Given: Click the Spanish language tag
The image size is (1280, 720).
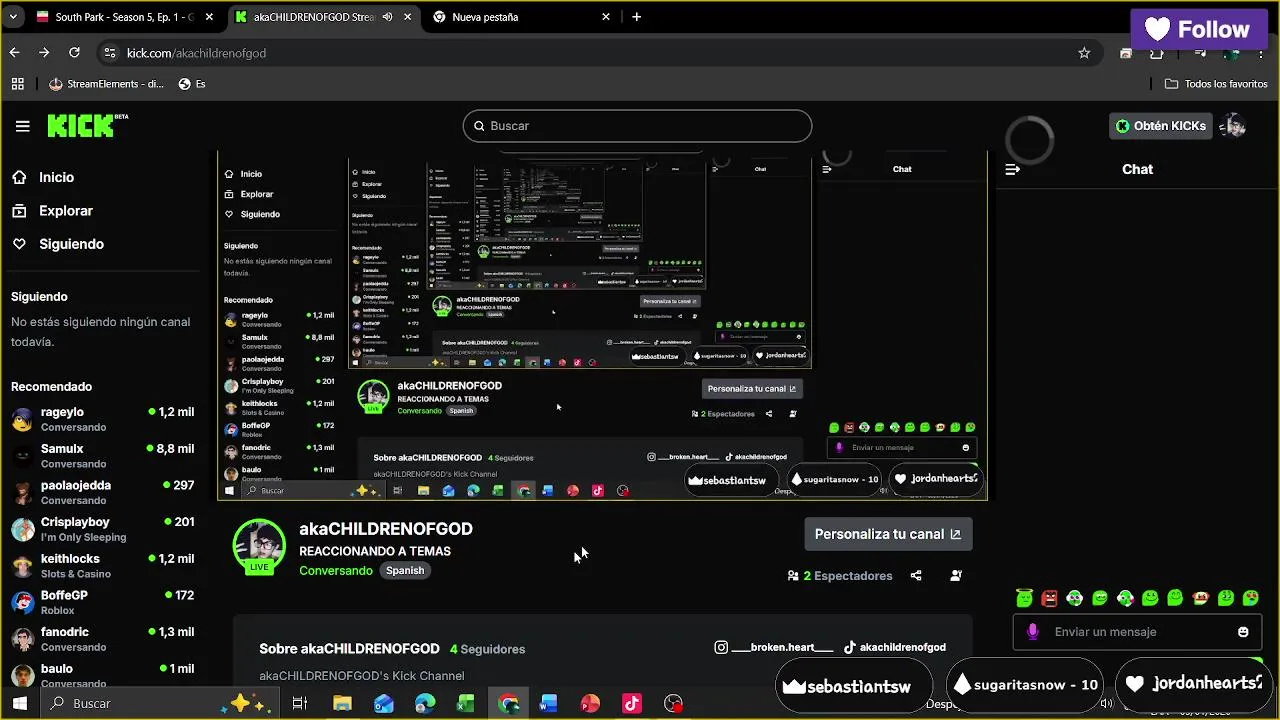Looking at the screenshot, I should [x=405, y=570].
